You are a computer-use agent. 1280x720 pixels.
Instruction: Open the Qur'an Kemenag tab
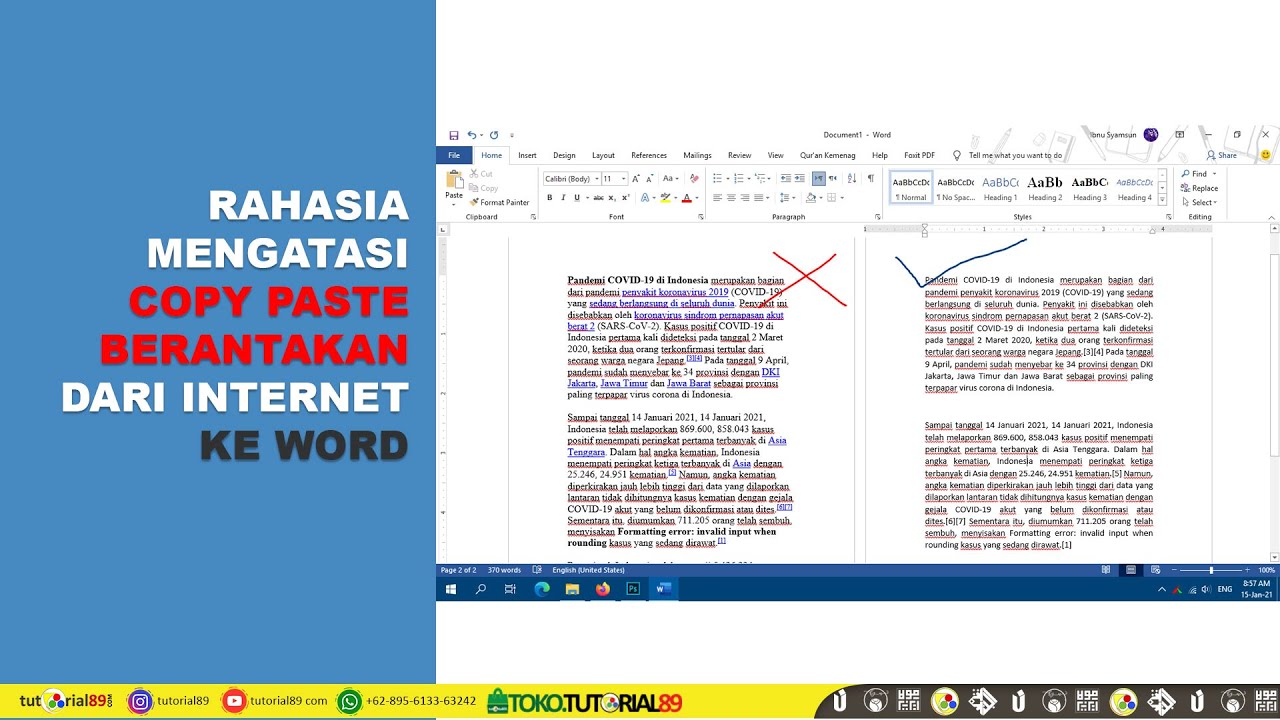coord(827,155)
